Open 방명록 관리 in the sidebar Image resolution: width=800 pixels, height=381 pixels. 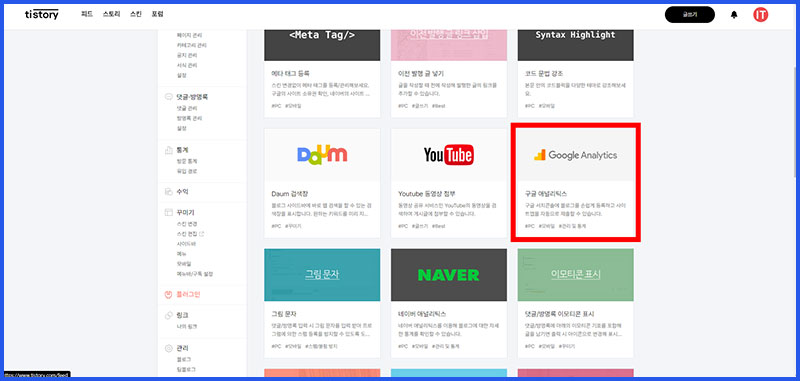tap(189, 118)
